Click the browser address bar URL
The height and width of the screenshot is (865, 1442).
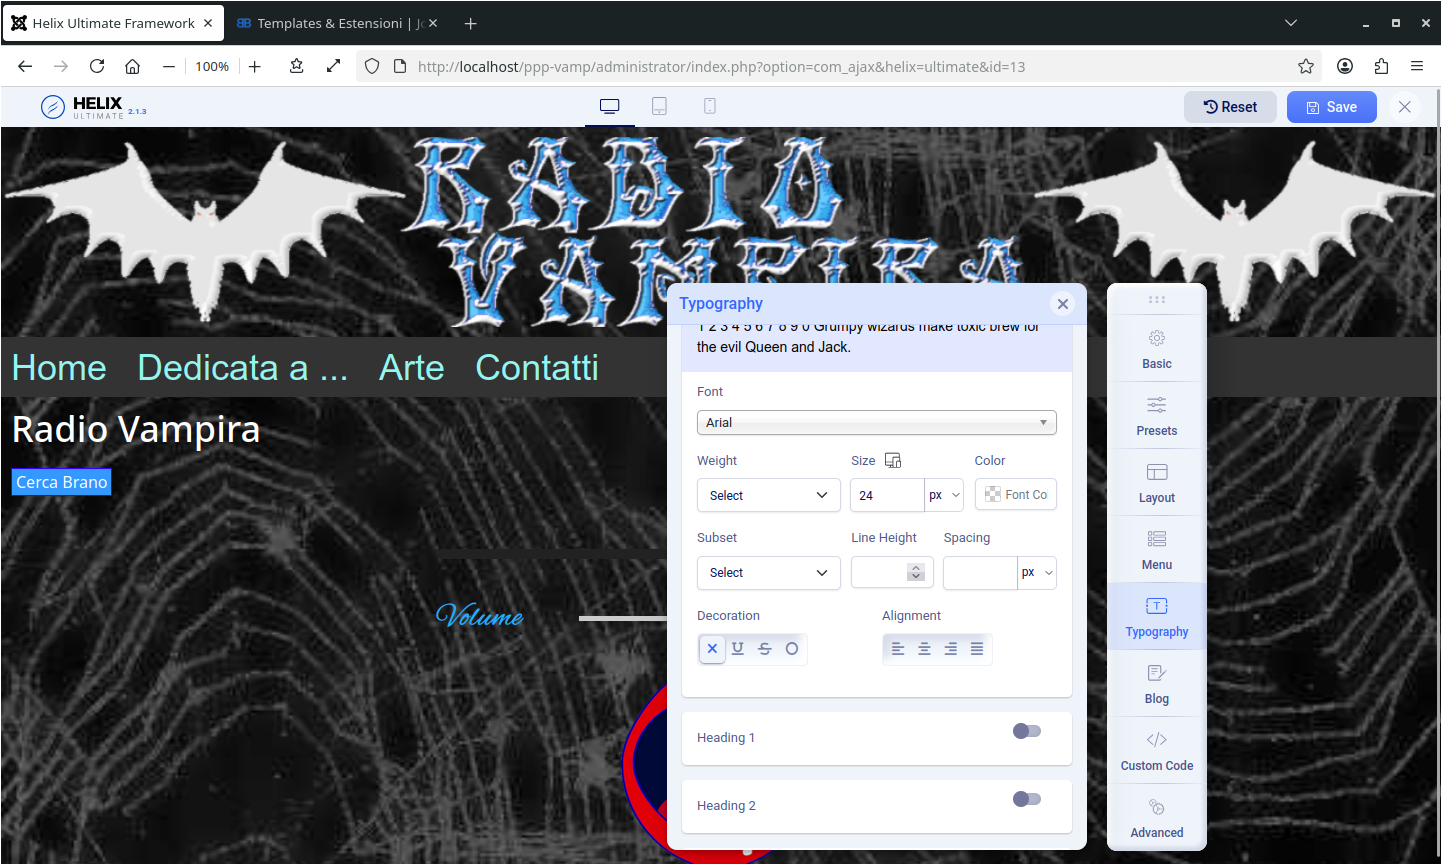tap(721, 67)
